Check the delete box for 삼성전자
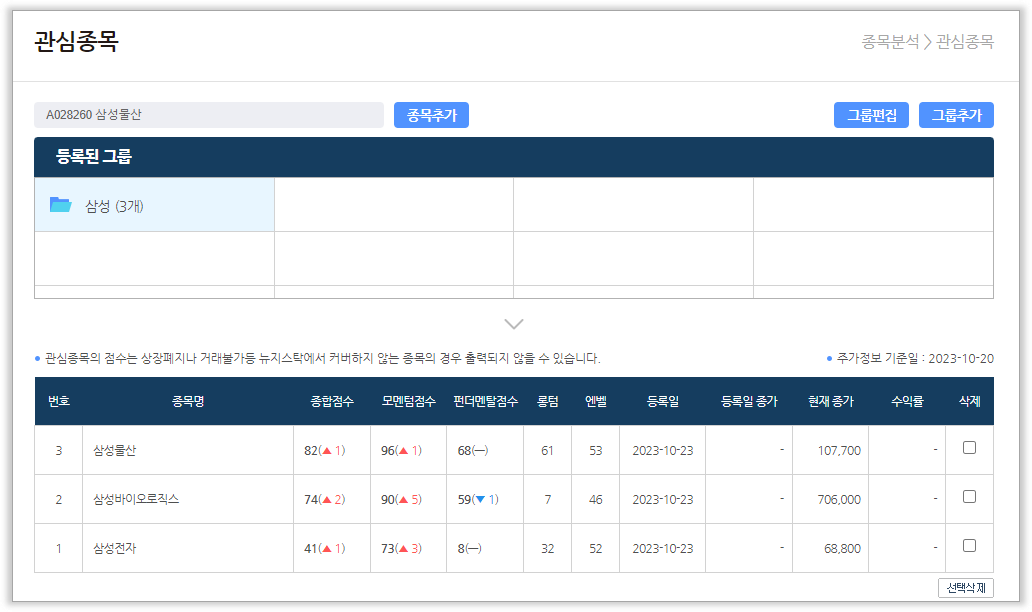This screenshot has width=1032, height=612. click(969, 546)
